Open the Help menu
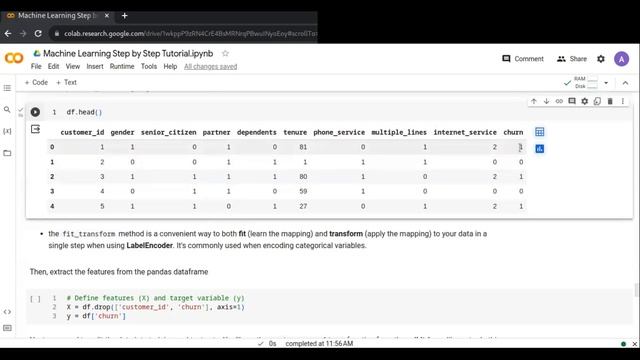The image size is (640, 360). coord(170,66)
